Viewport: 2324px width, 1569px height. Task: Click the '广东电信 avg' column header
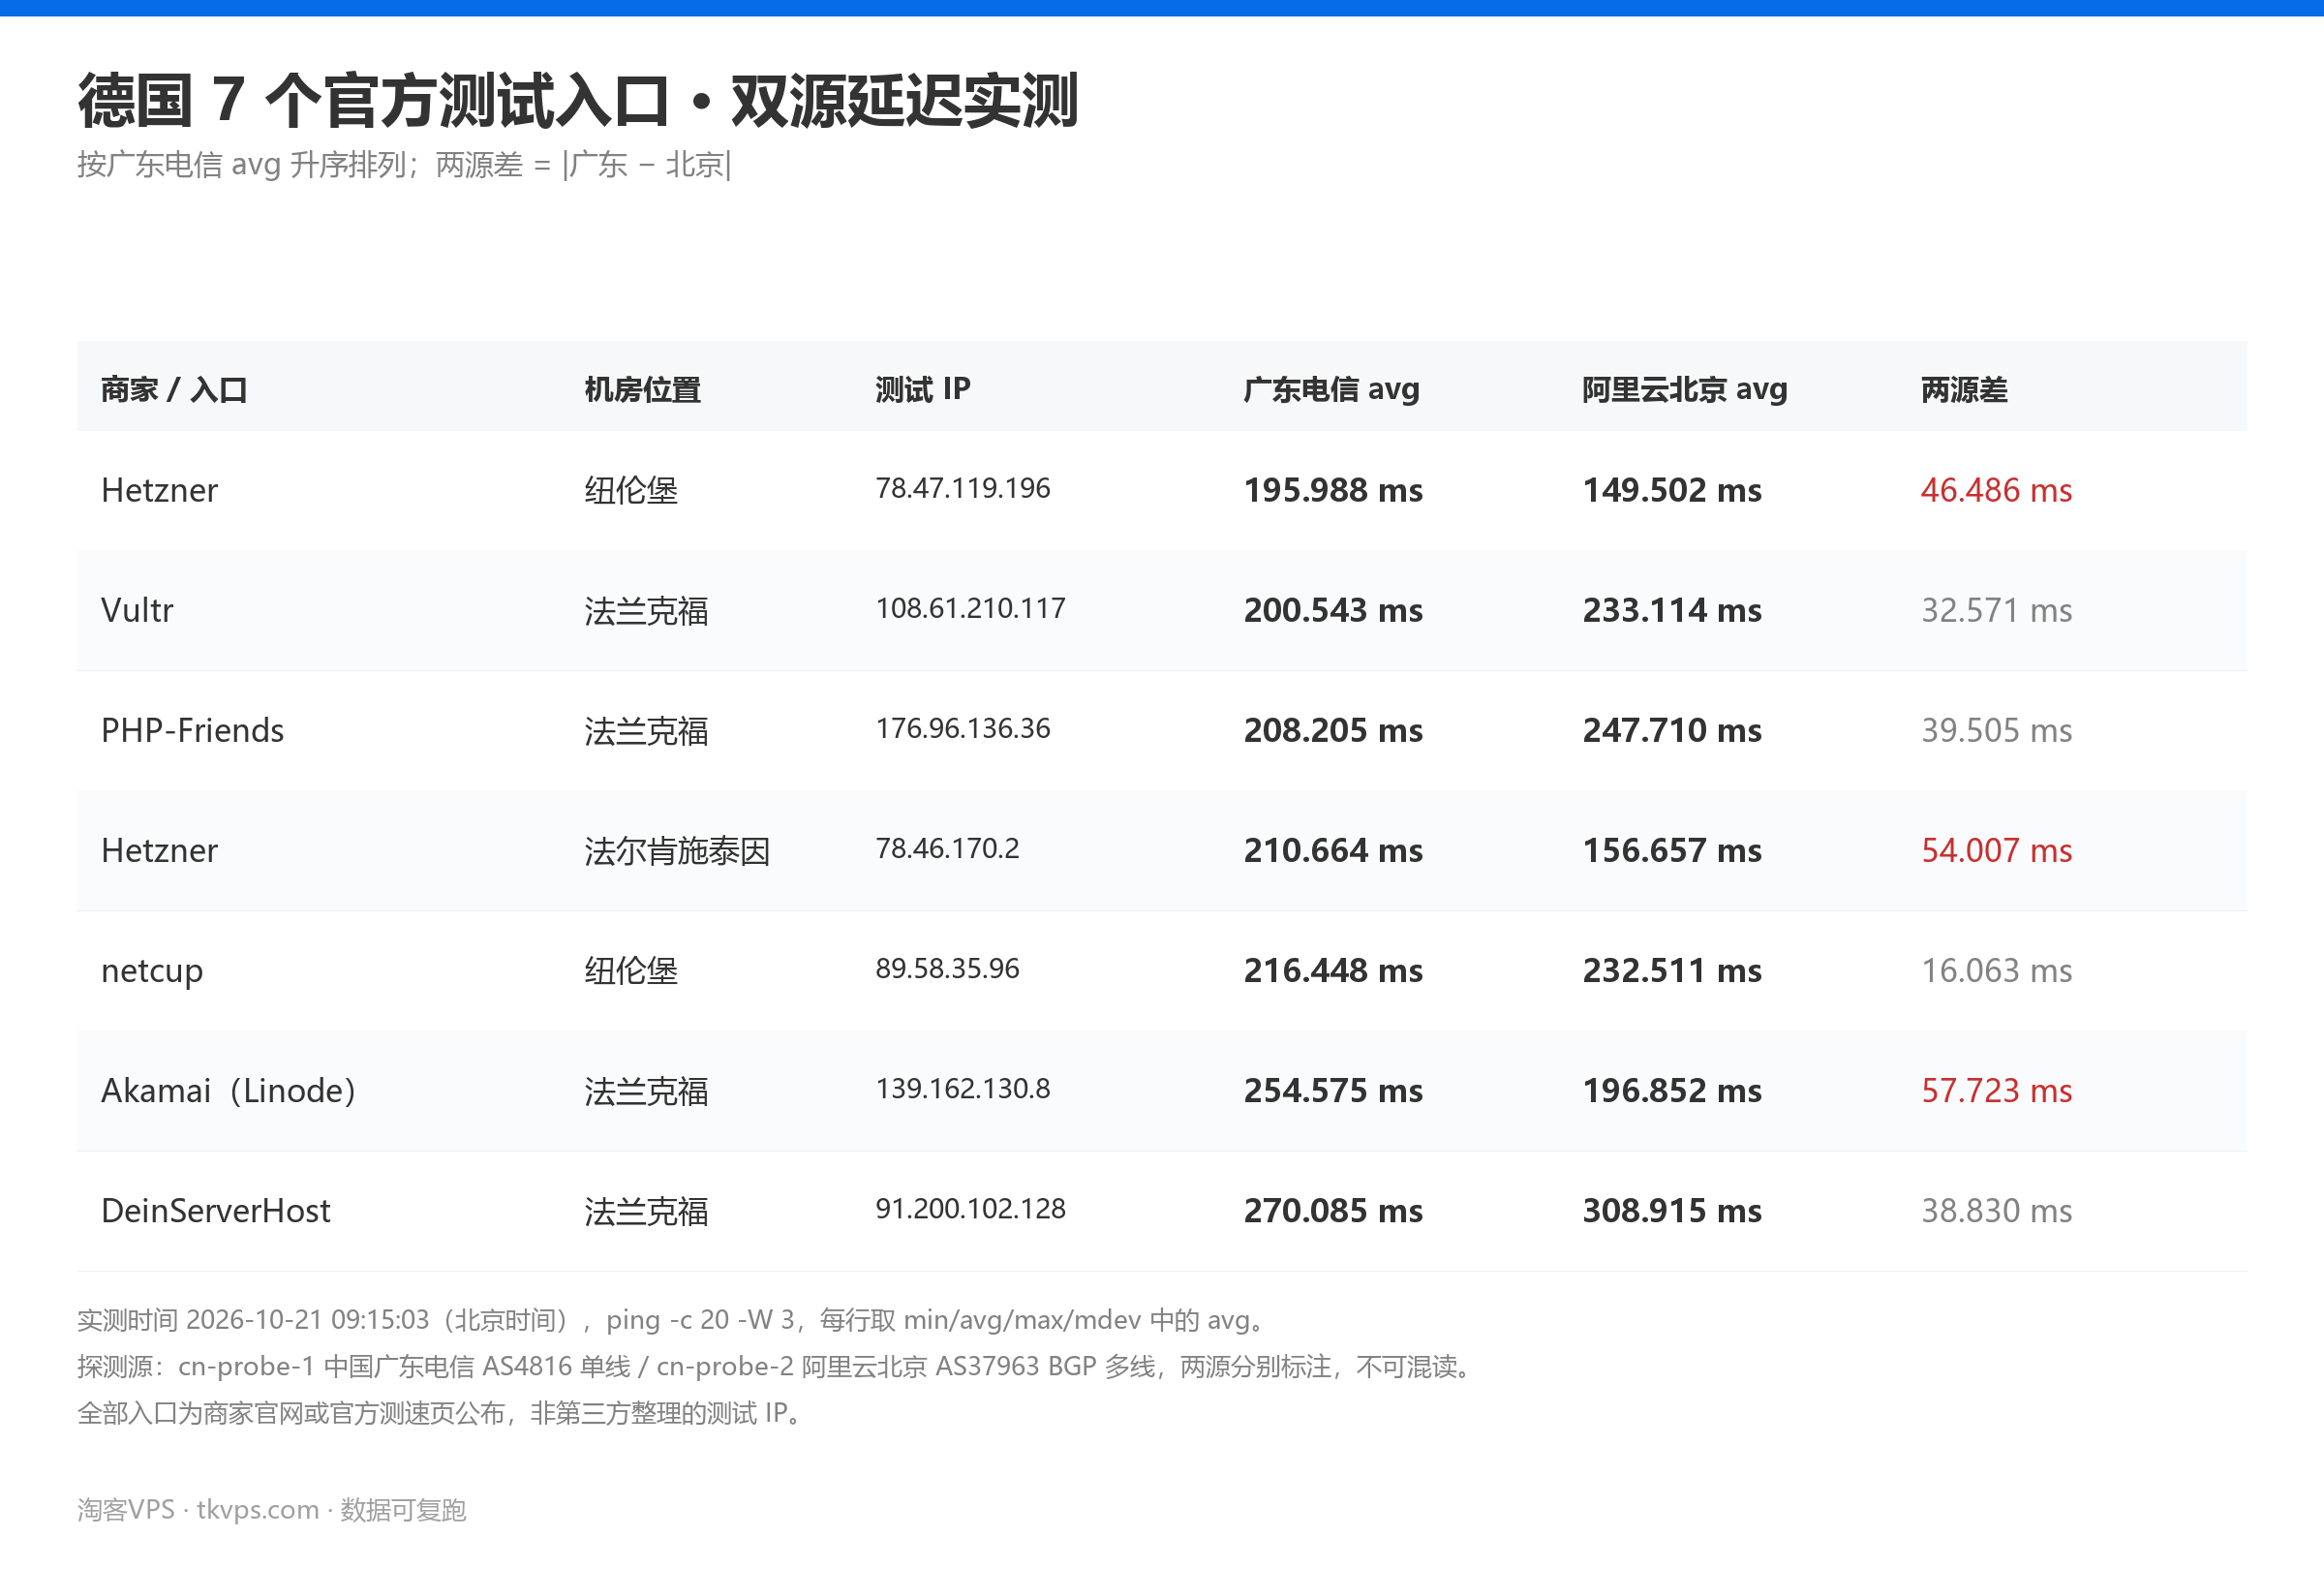pos(1331,390)
